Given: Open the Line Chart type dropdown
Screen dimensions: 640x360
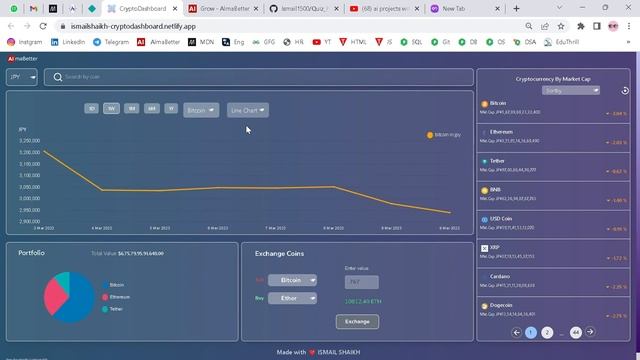Looking at the screenshot, I should click(248, 110).
